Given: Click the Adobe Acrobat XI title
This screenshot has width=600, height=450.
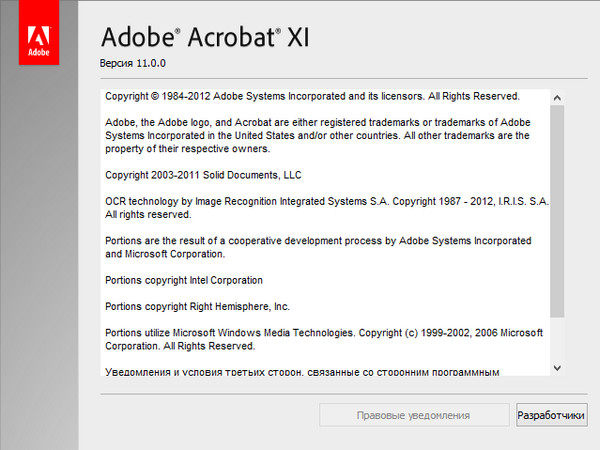Looking at the screenshot, I should (x=205, y=38).
